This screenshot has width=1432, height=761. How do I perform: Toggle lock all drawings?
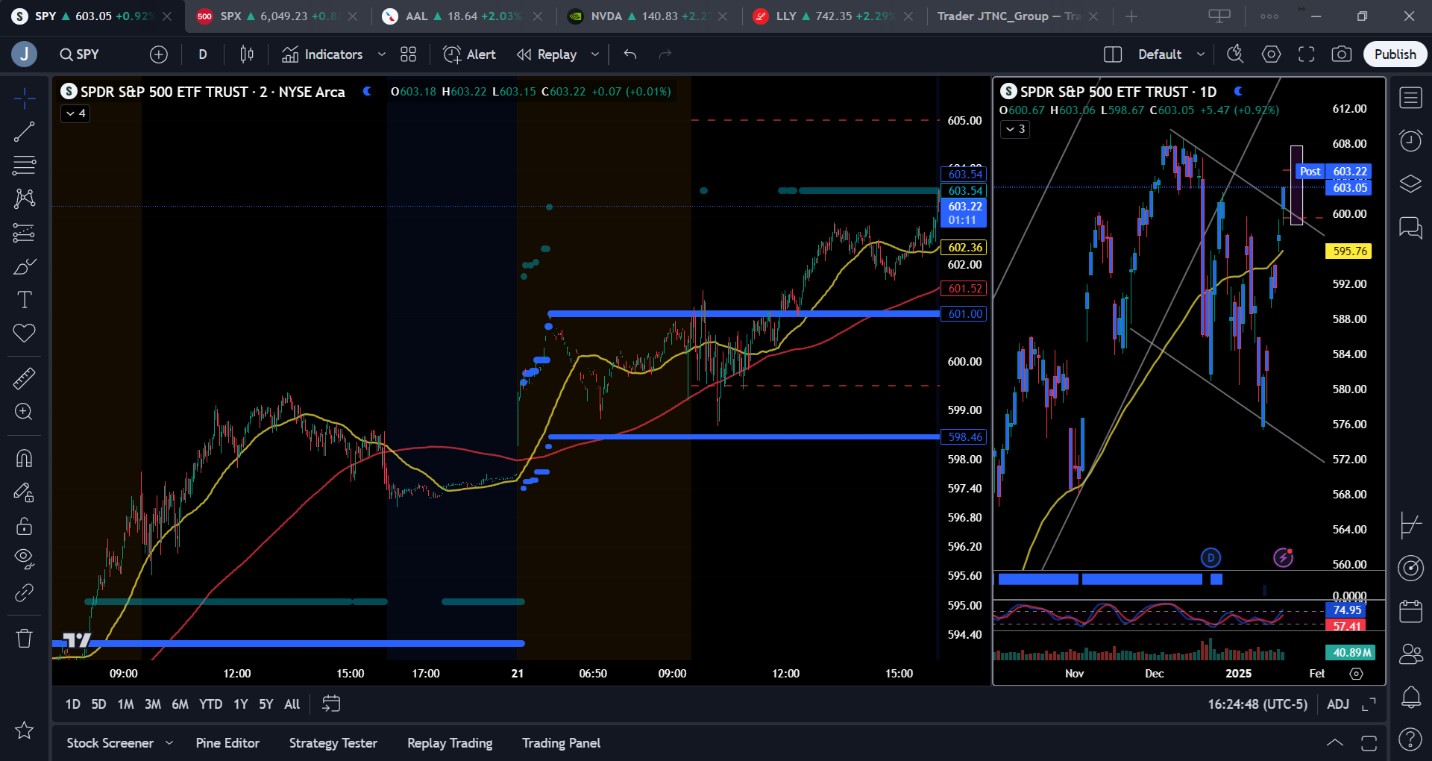[25, 526]
